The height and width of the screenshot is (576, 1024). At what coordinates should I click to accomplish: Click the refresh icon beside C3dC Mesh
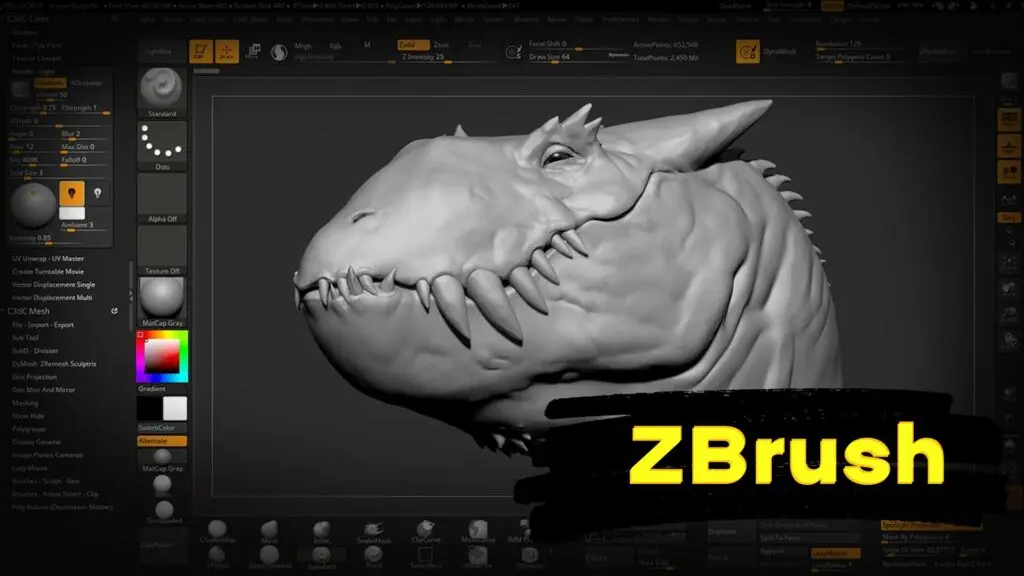pyautogui.click(x=114, y=312)
